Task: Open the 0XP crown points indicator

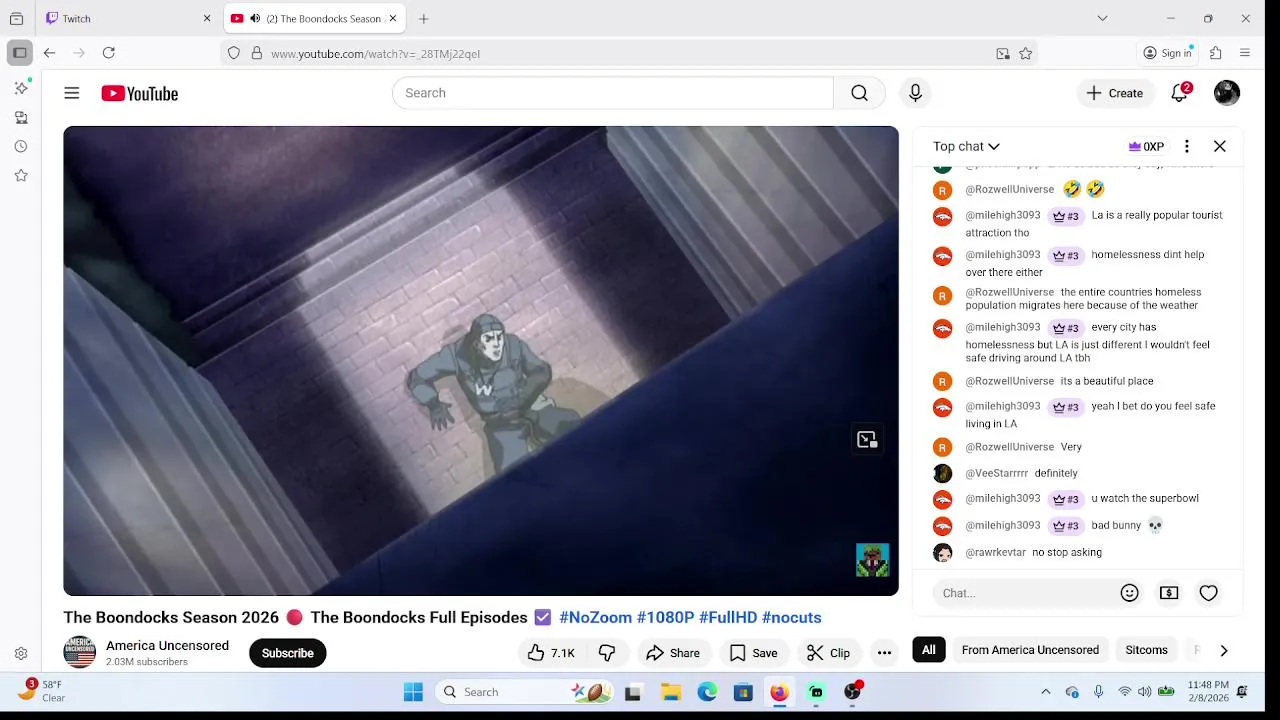Action: coord(1146,146)
